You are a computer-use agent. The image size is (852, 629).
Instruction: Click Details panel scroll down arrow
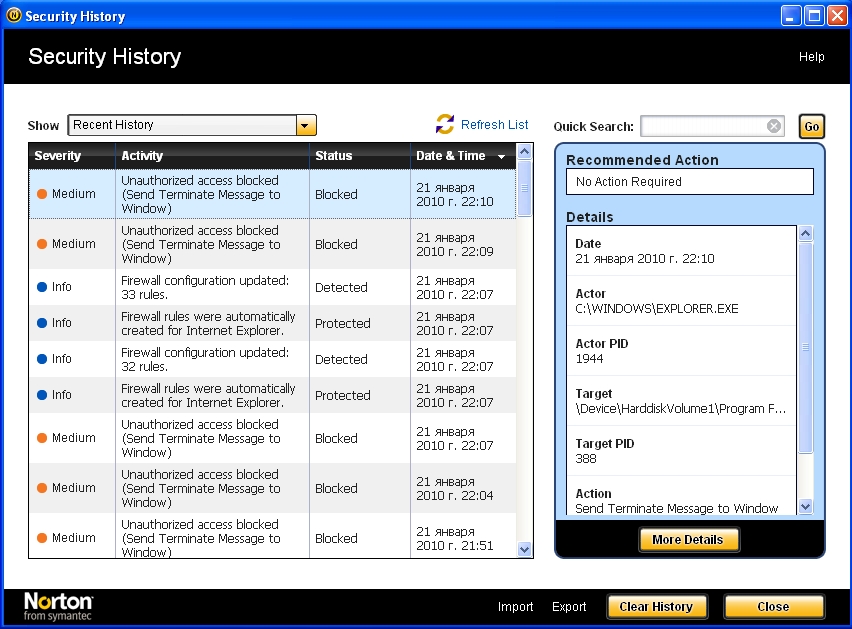coord(805,506)
